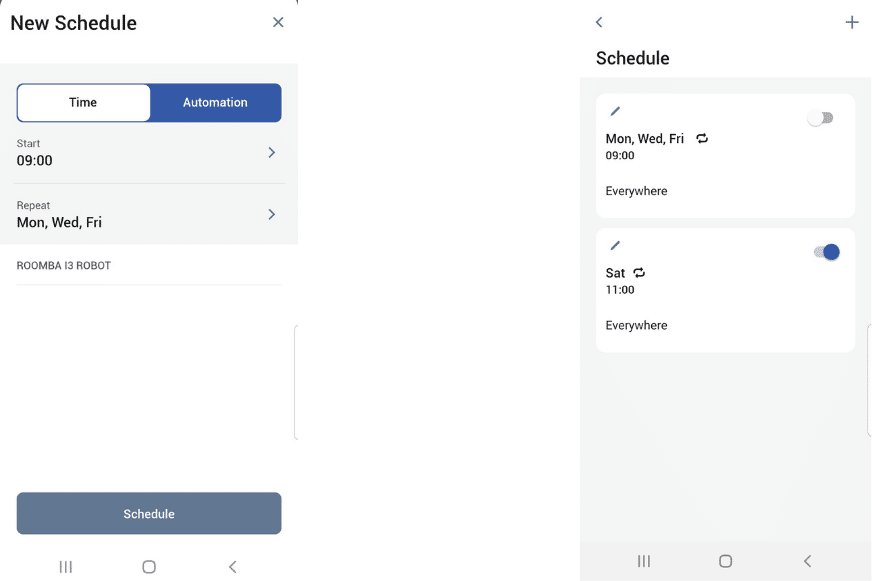This screenshot has height=581, width=872.
Task: Disable the Sat 11:00 schedule
Action: click(826, 252)
